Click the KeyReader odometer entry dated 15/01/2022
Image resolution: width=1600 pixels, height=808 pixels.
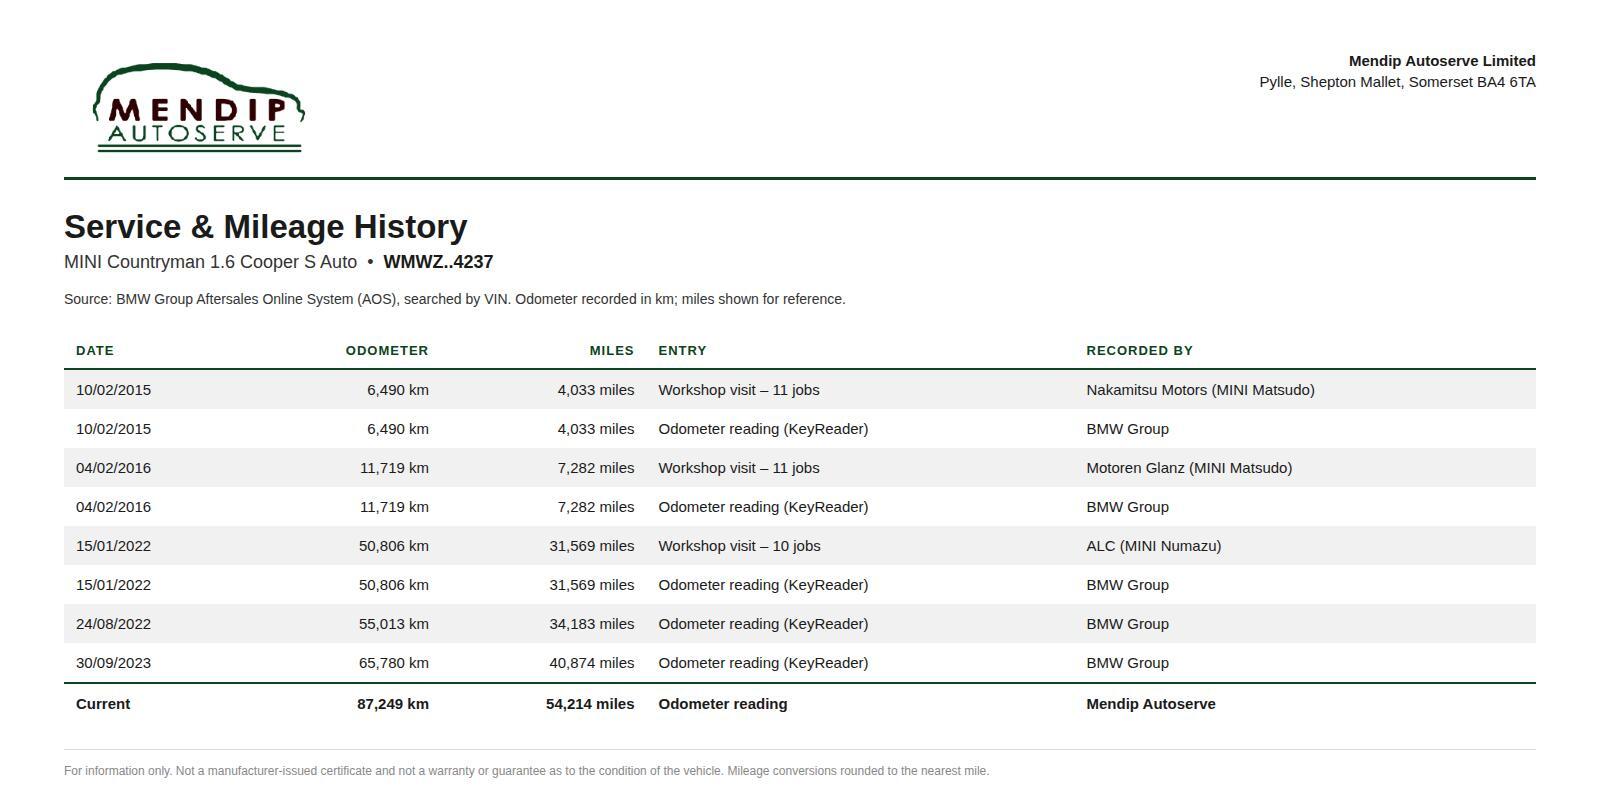click(763, 585)
